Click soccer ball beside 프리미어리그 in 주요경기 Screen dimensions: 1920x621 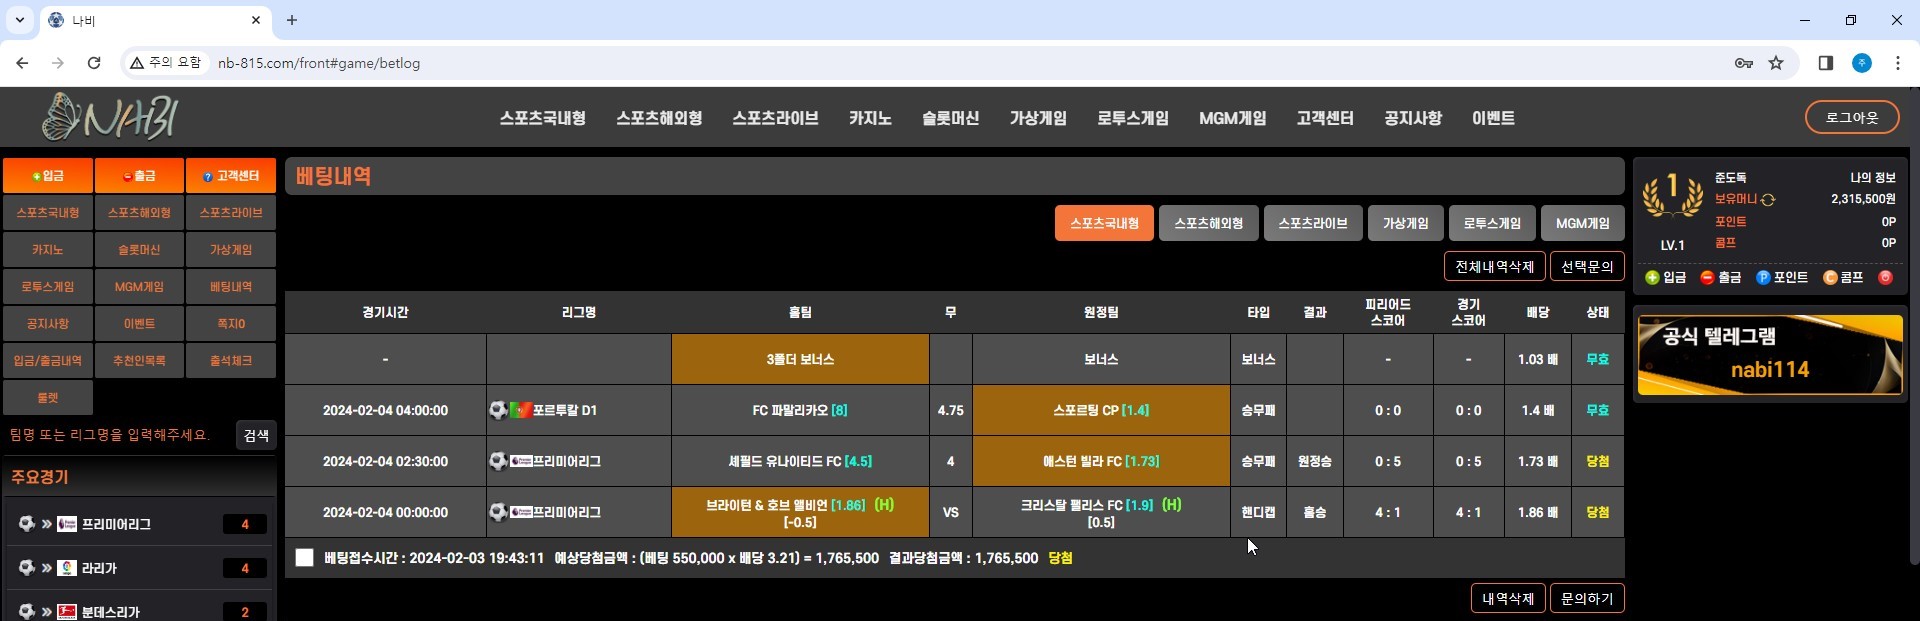27,524
